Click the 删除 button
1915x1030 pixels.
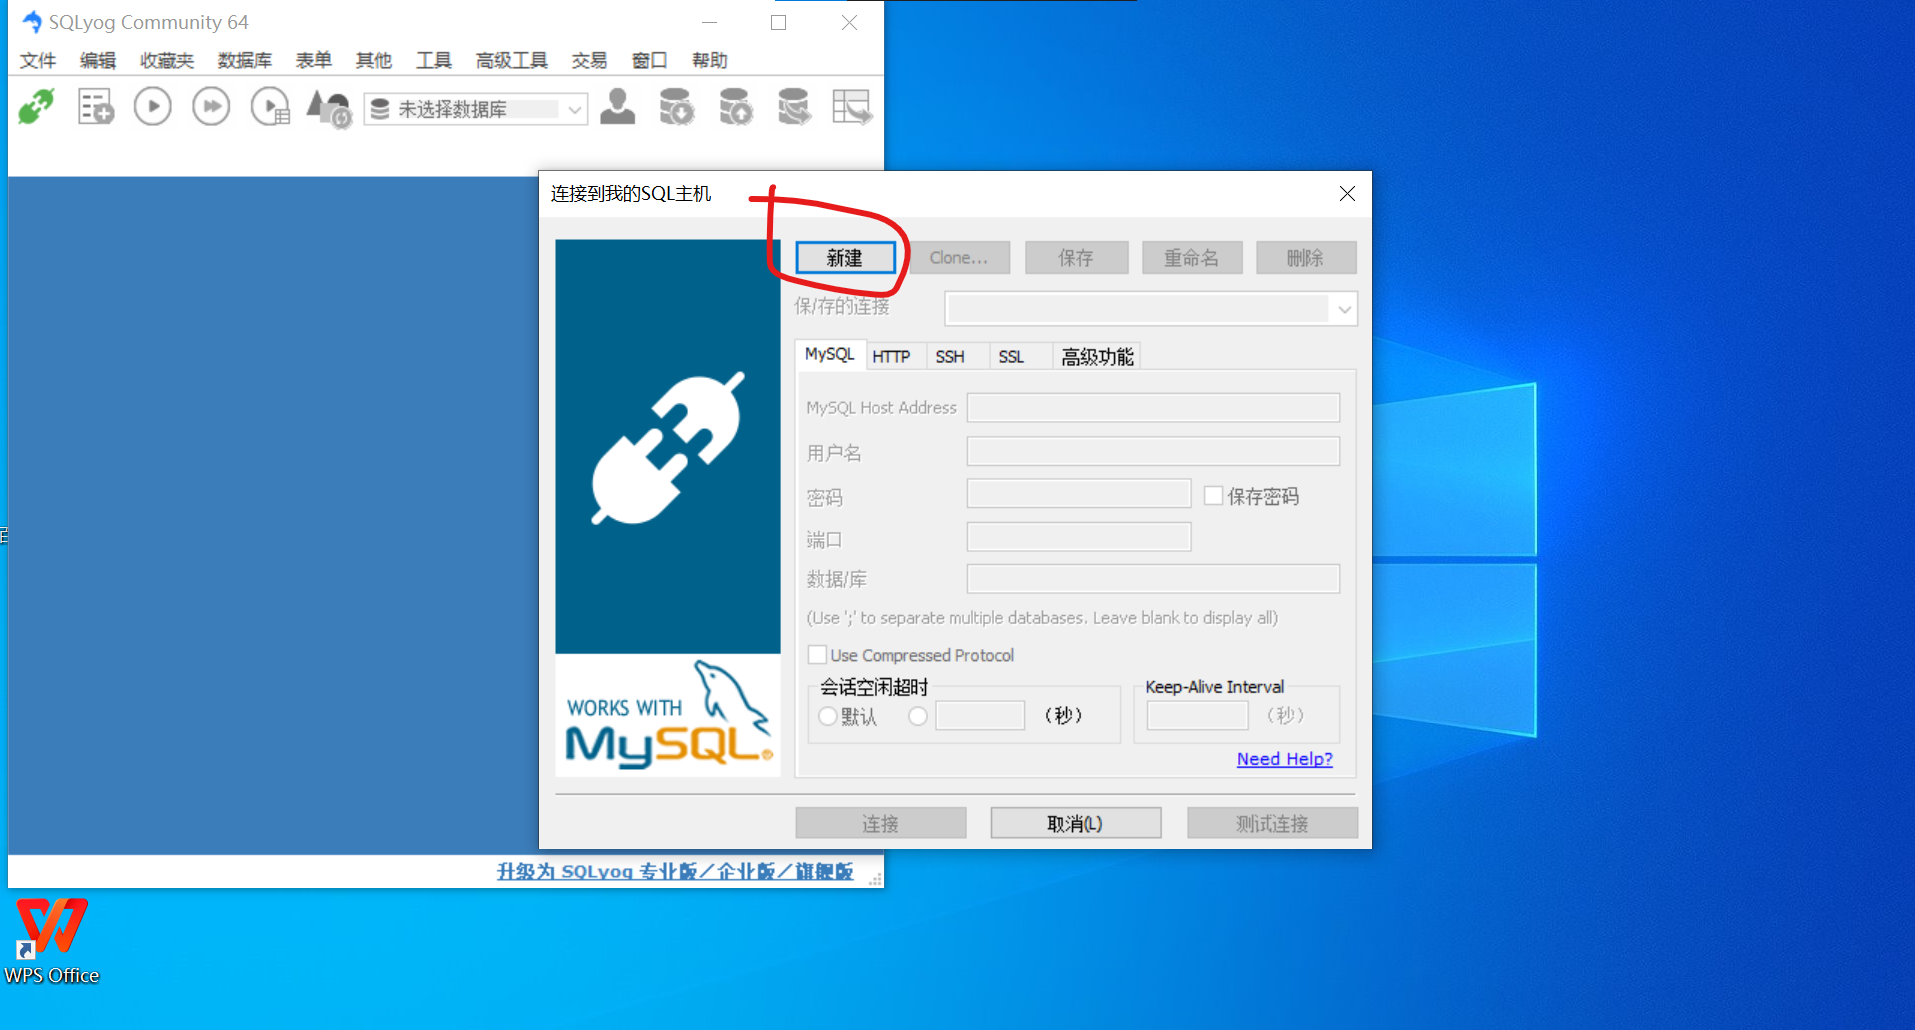(x=1306, y=258)
